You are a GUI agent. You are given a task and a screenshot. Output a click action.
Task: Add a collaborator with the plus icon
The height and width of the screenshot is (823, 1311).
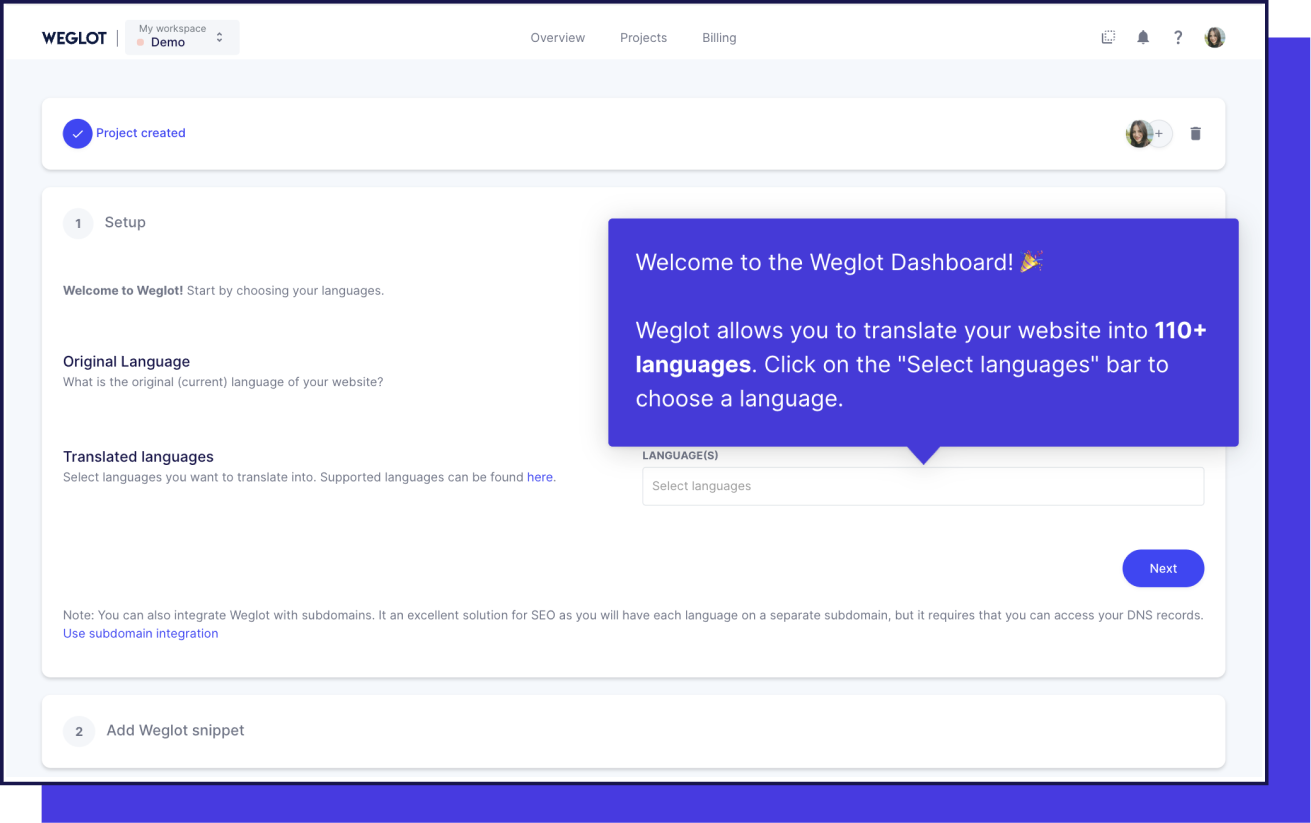pos(1159,133)
